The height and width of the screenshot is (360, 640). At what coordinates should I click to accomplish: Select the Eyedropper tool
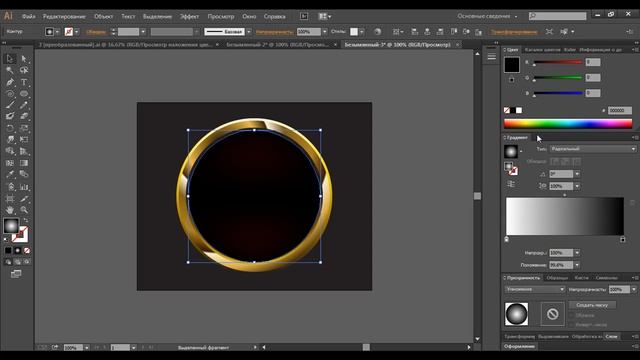pyautogui.click(x=10, y=175)
